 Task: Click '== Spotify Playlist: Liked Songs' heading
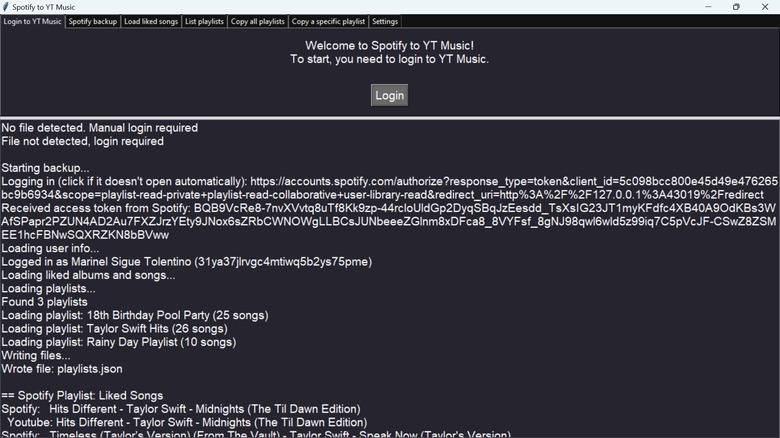(x=82, y=396)
